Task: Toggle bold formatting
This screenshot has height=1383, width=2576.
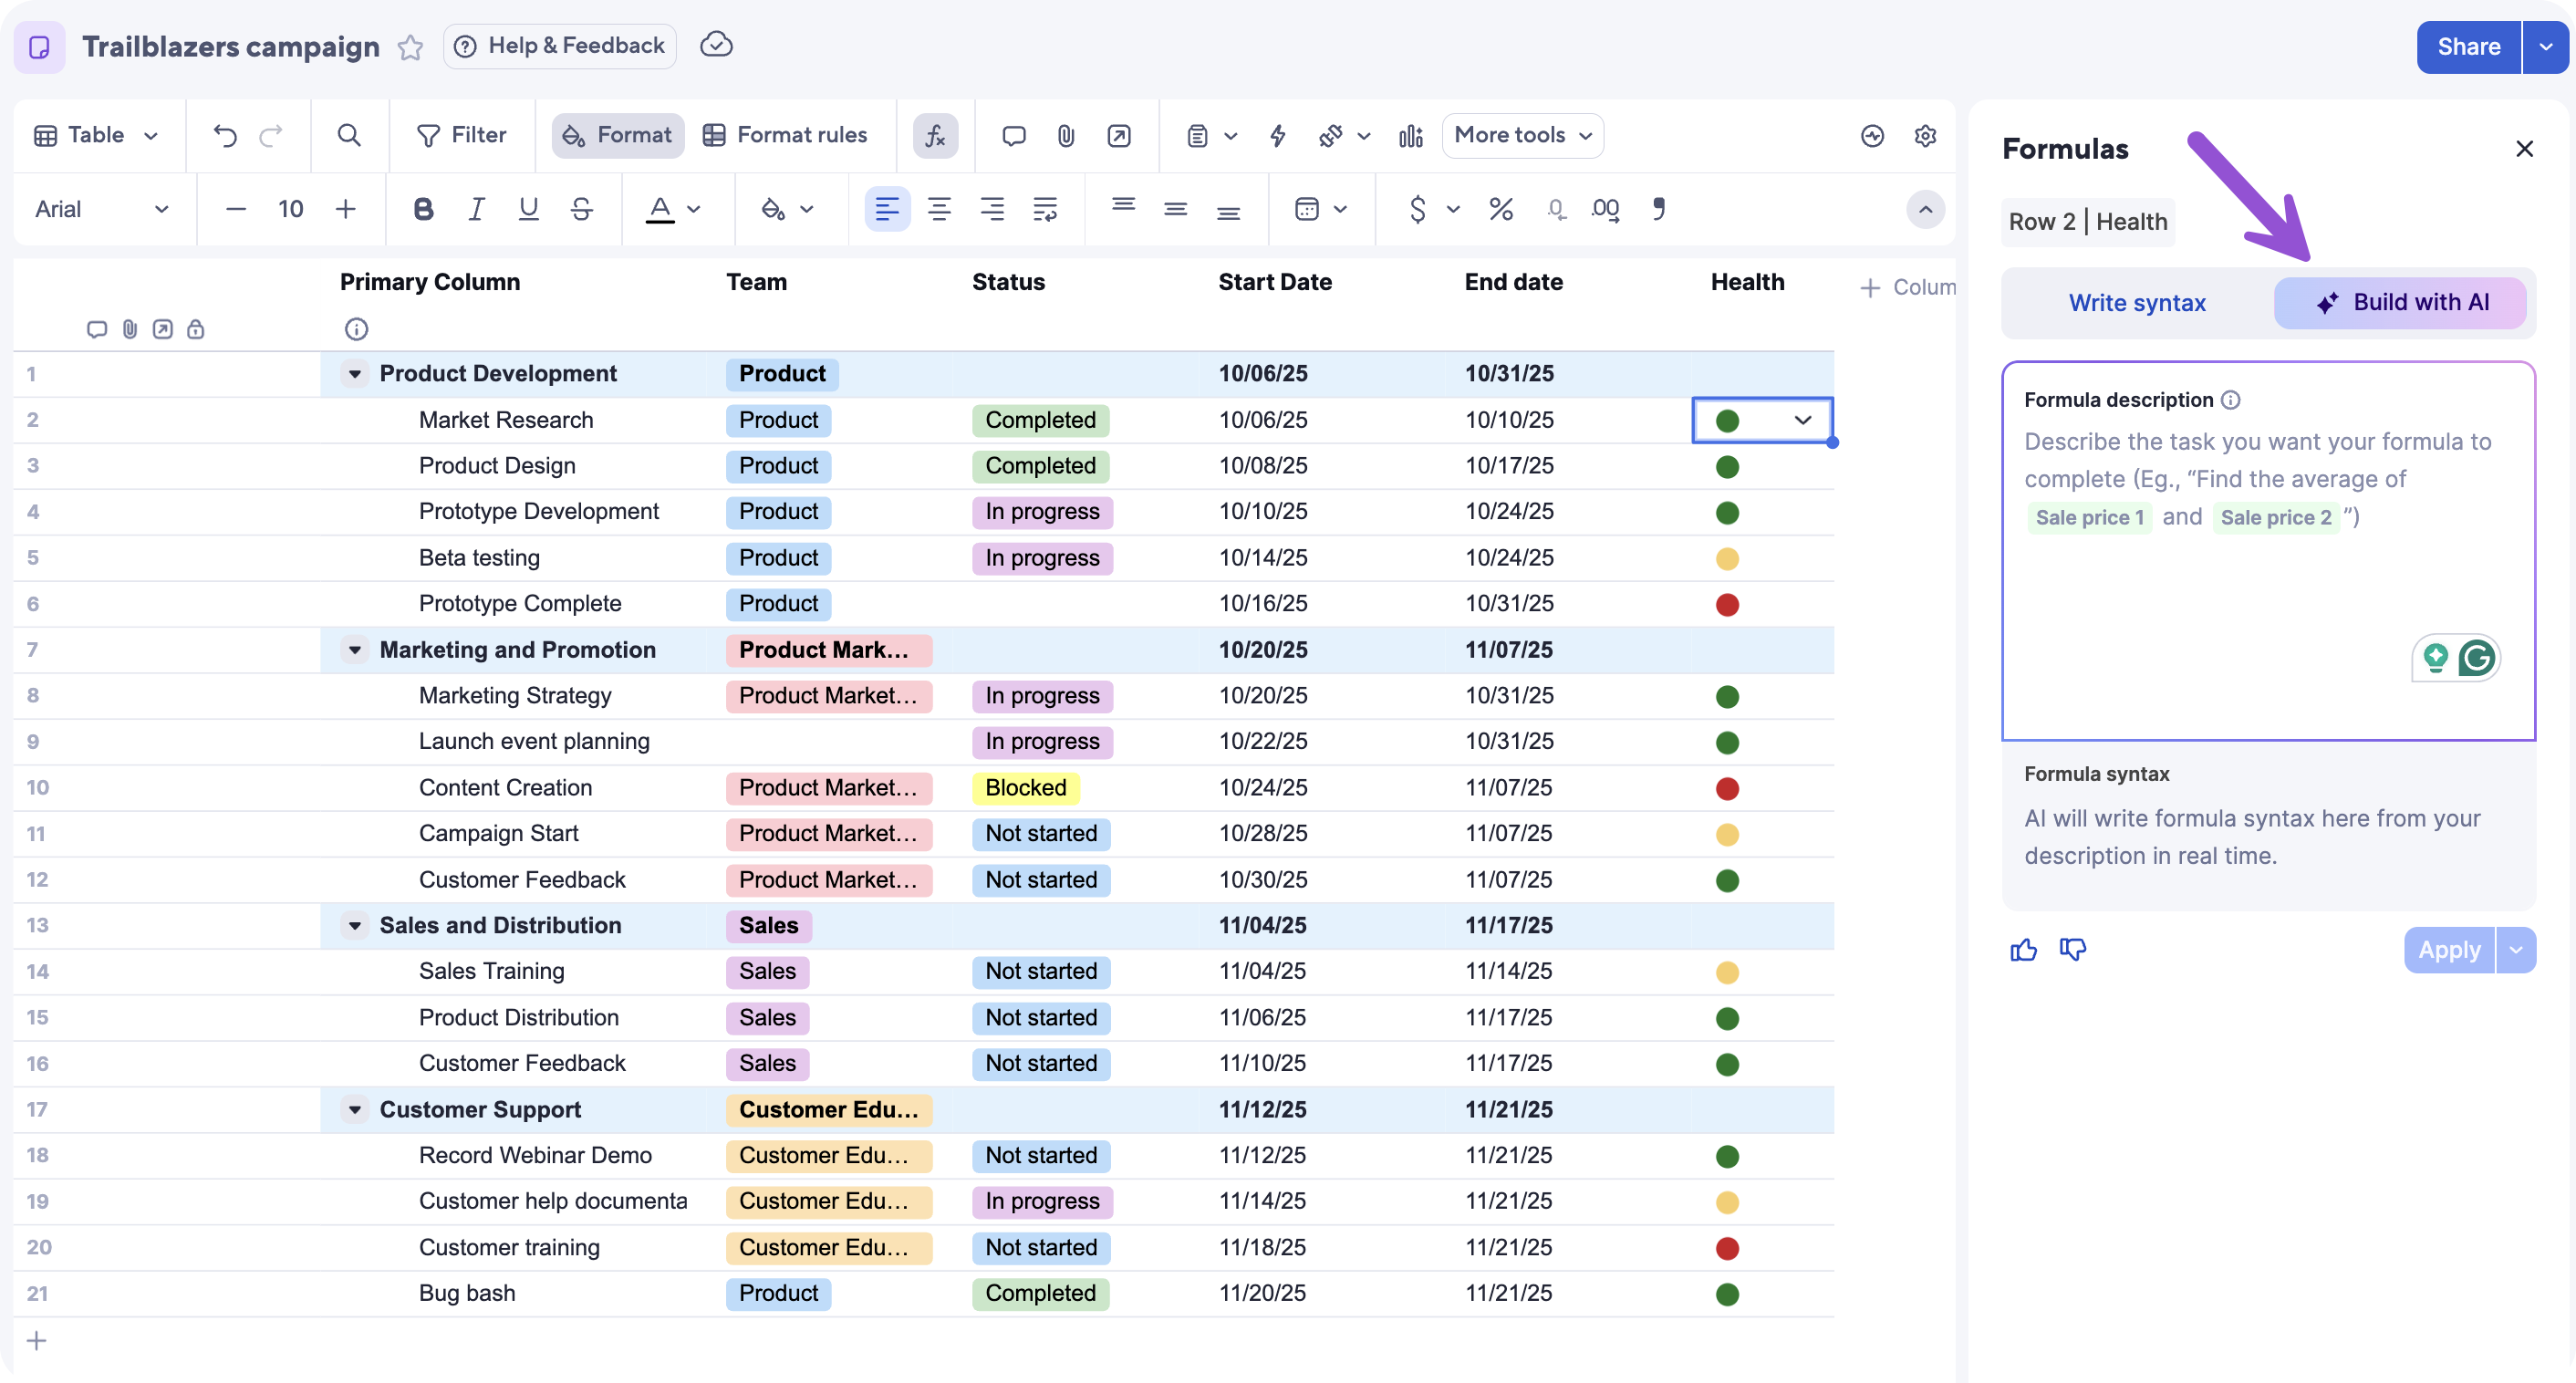Action: [x=423, y=209]
